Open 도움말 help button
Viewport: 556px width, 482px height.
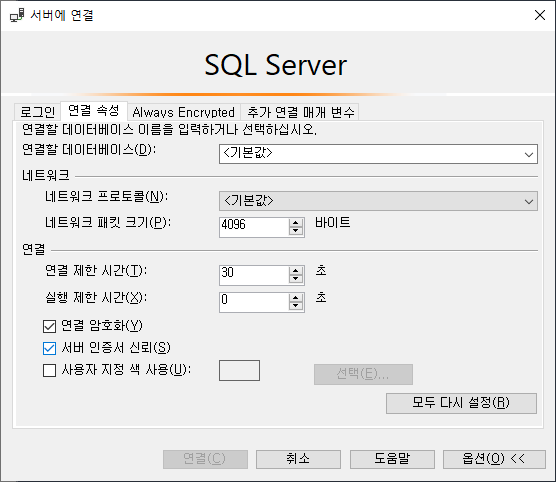[392, 459]
